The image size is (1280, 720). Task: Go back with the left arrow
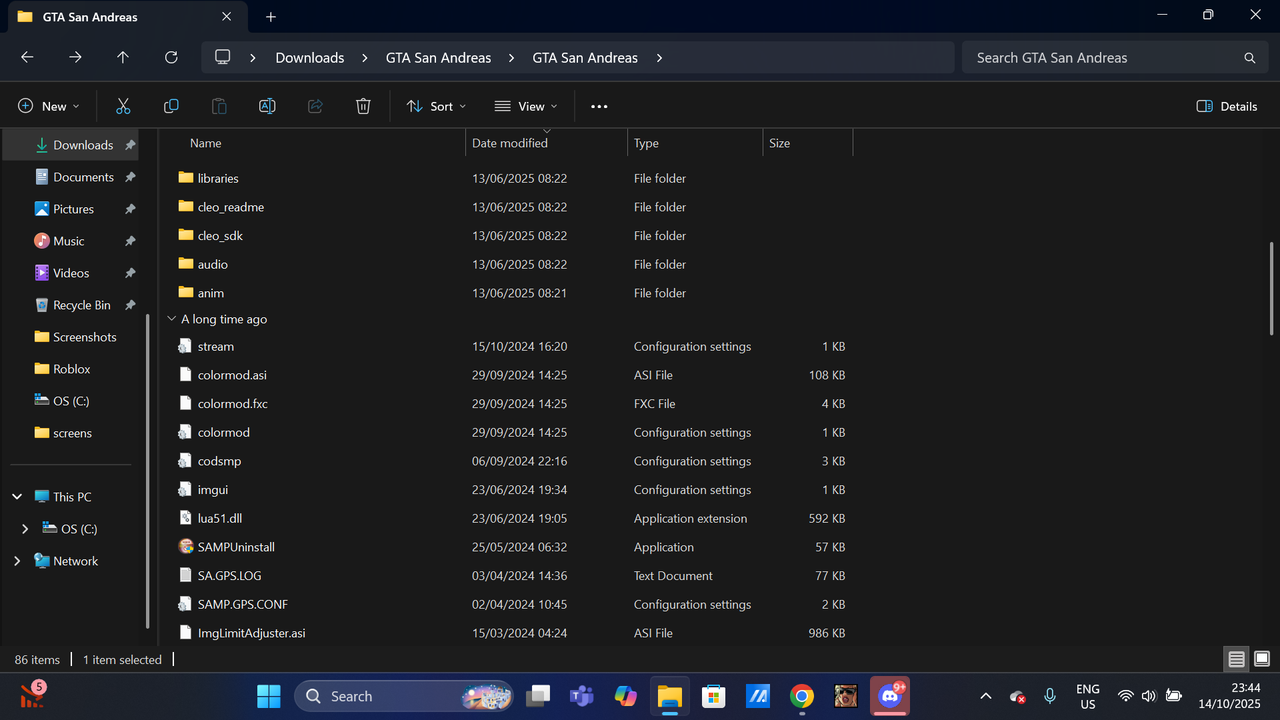[27, 58]
